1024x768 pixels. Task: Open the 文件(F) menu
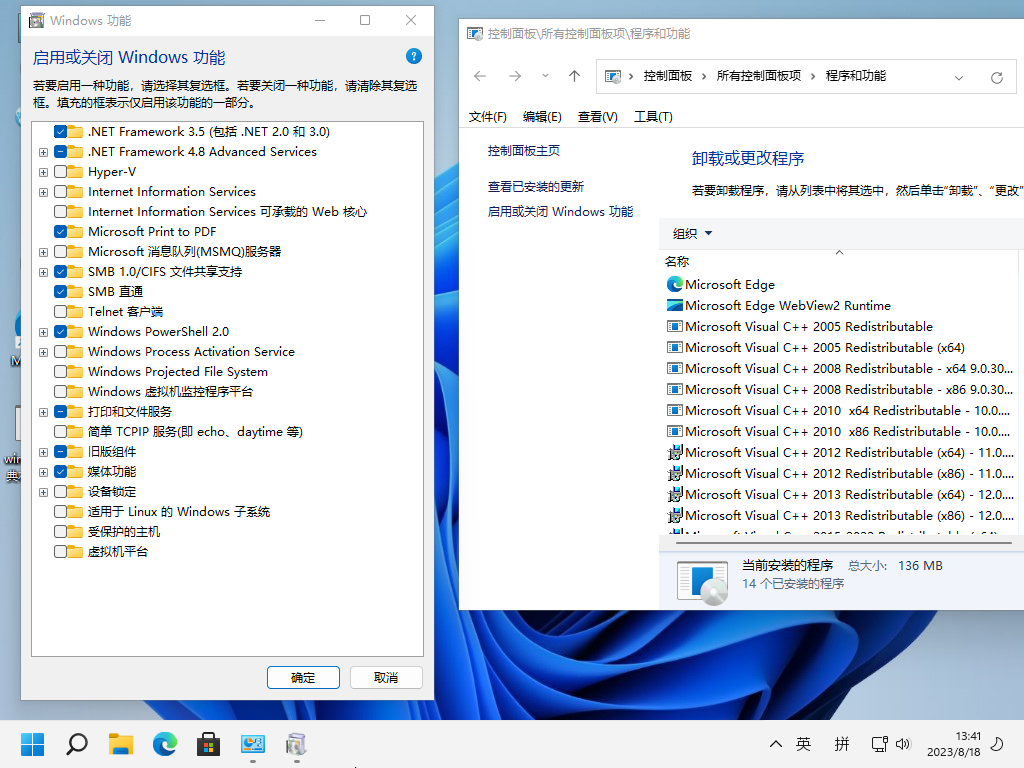click(x=488, y=117)
